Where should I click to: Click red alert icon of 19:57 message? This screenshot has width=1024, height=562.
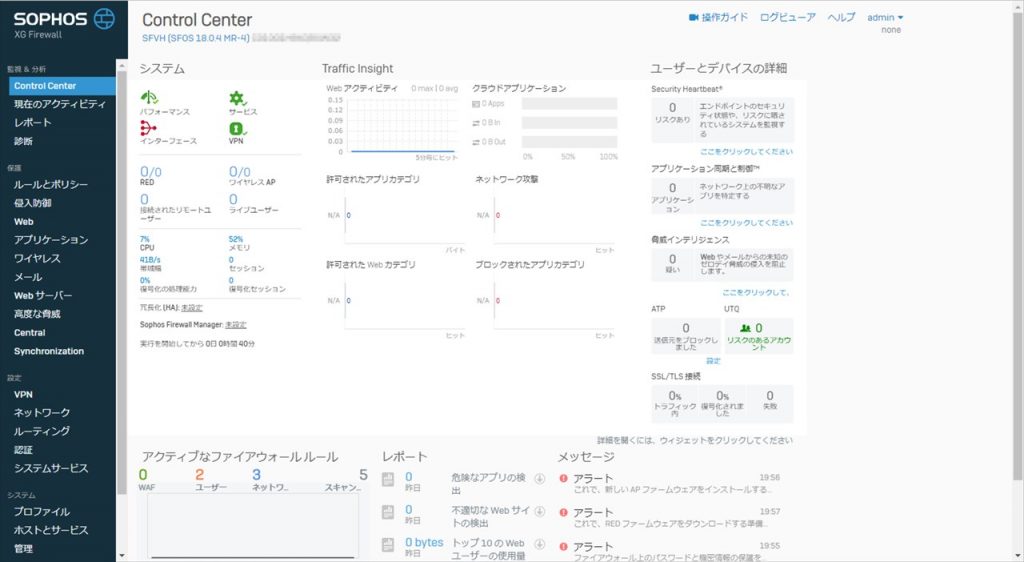[564, 512]
